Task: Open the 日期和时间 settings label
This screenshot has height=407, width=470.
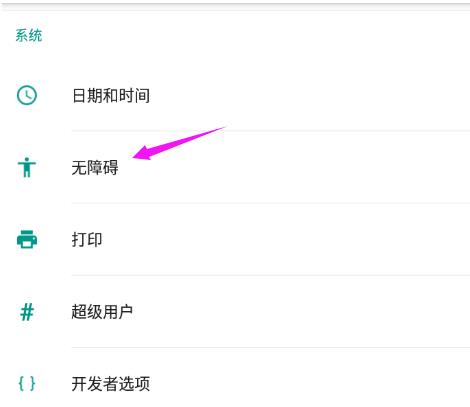Action: pos(111,96)
